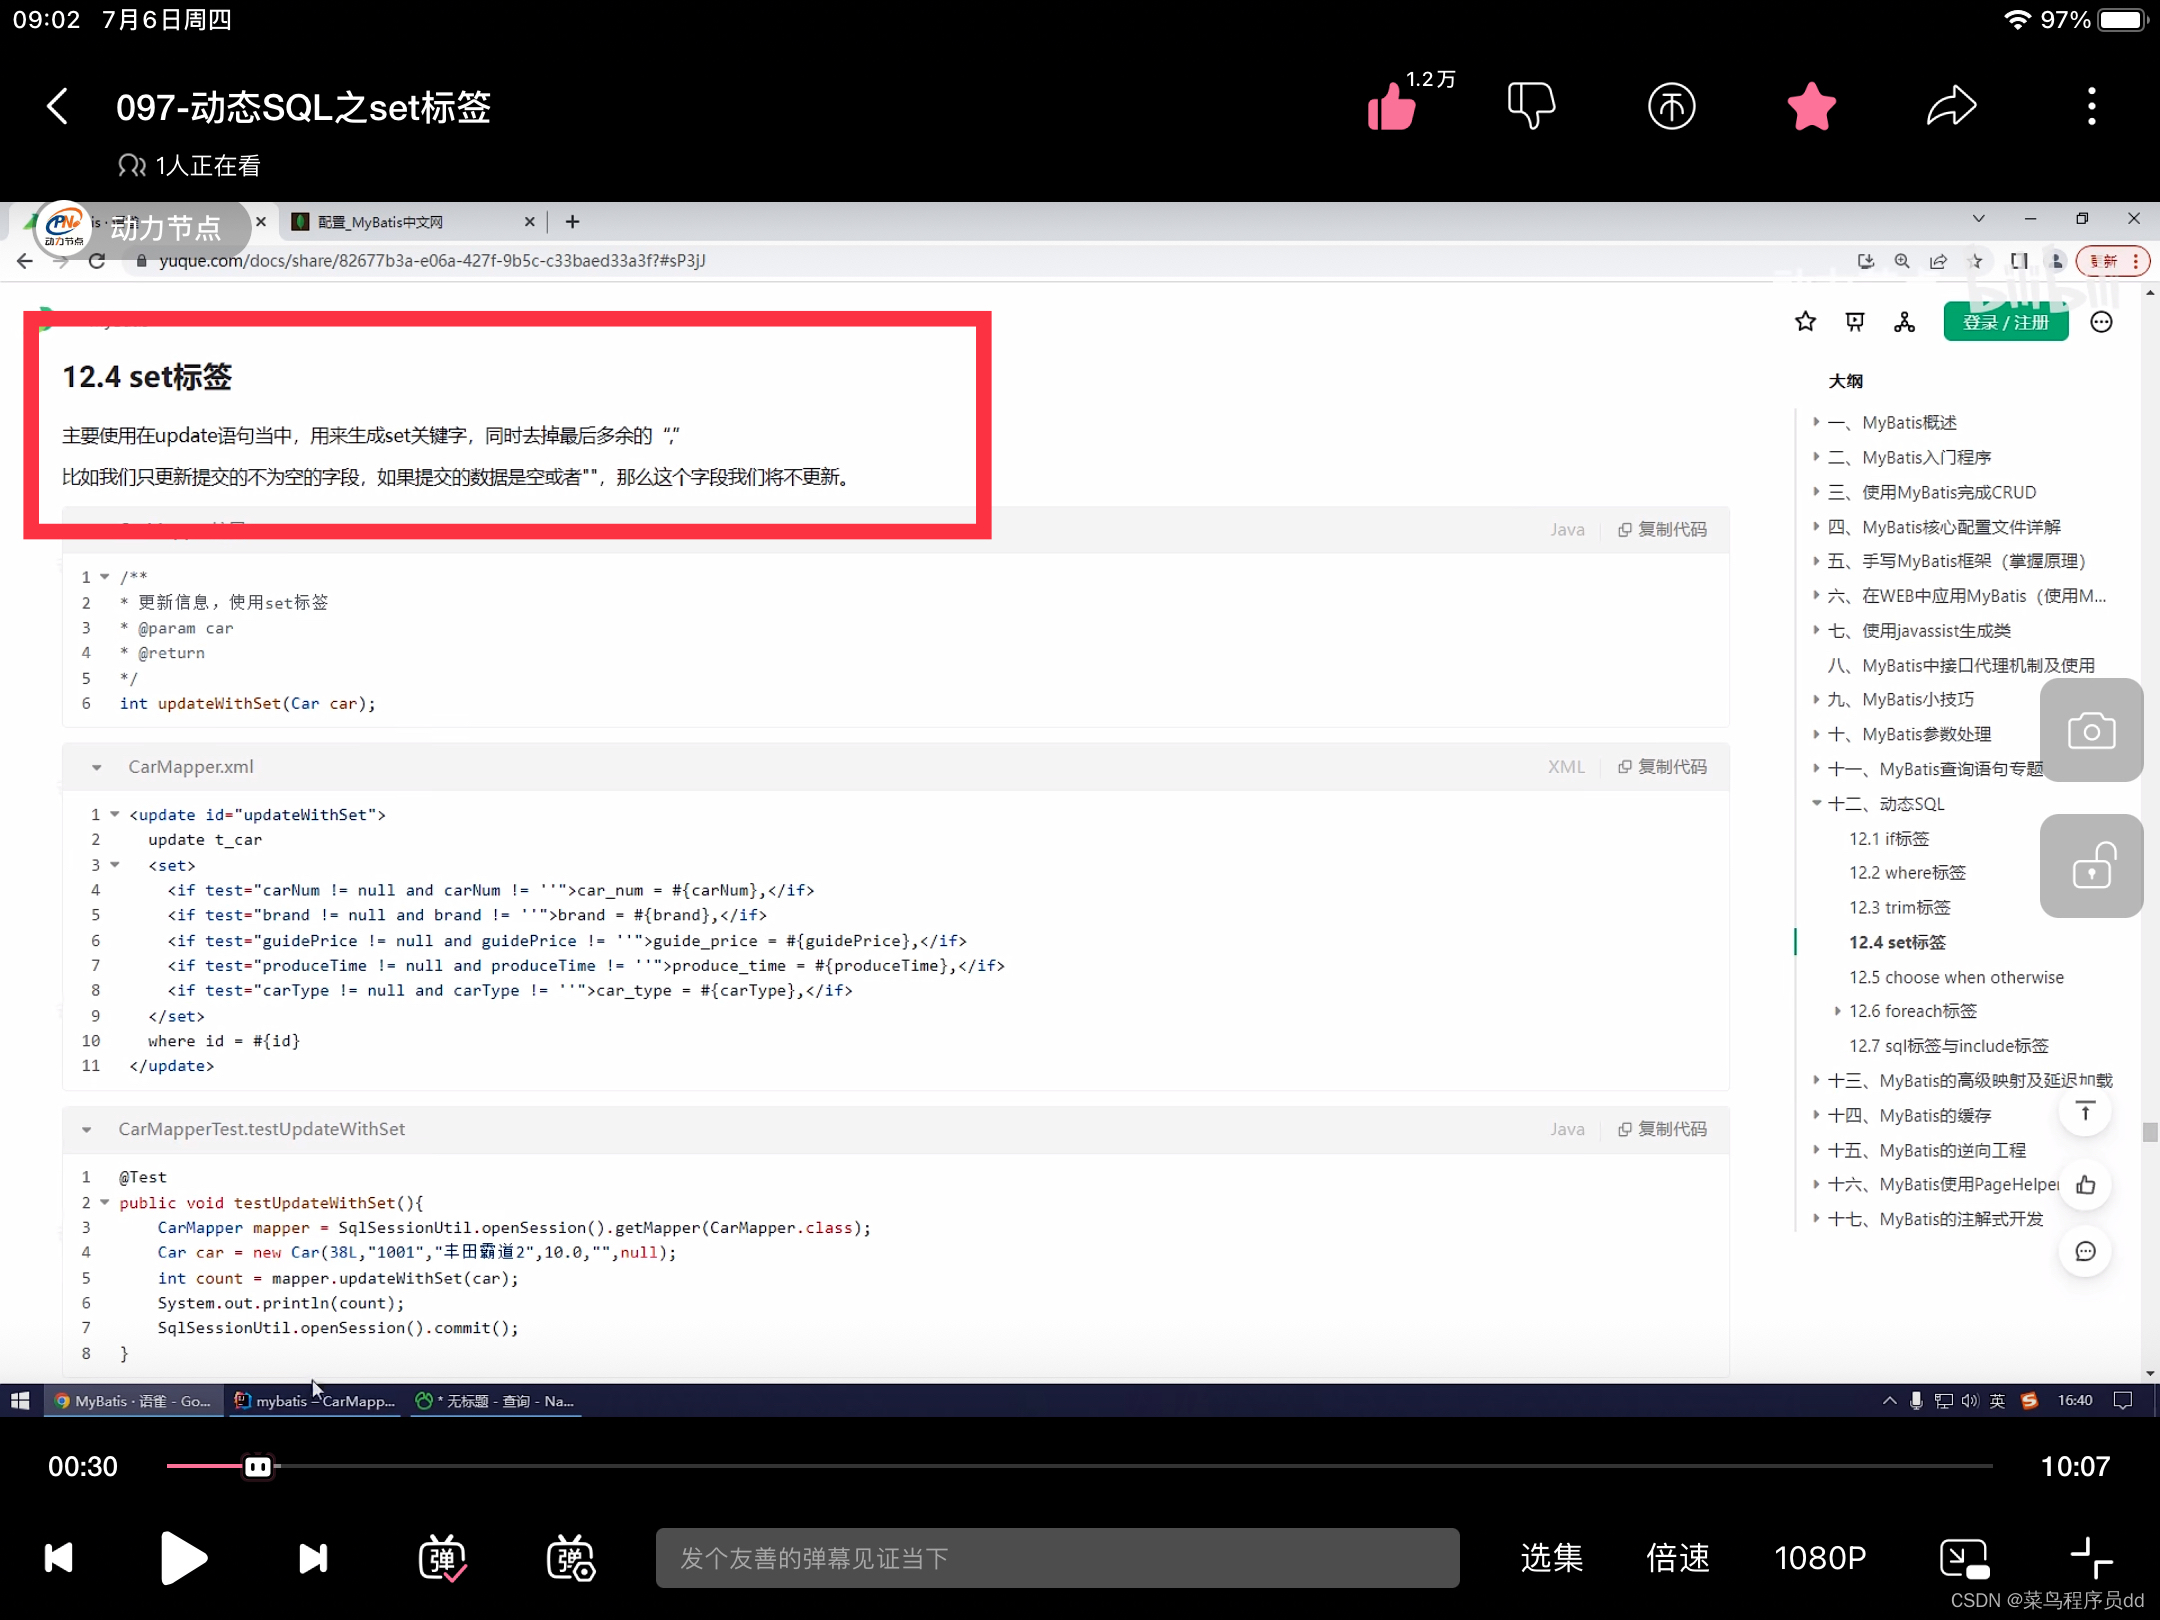Go back with the top-left arrow
Image resolution: width=2160 pixels, height=1620 pixels.
(x=58, y=106)
